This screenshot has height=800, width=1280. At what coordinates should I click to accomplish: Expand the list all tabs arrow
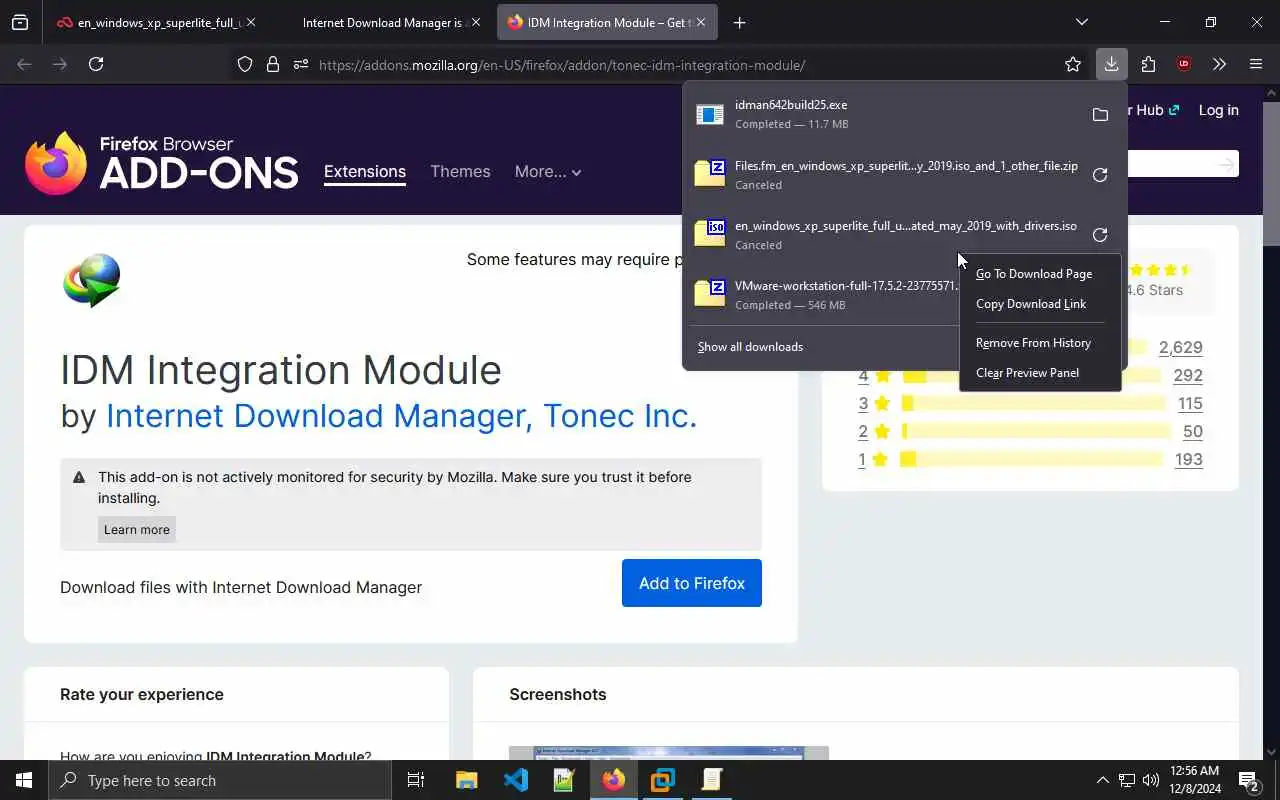[x=1081, y=22]
